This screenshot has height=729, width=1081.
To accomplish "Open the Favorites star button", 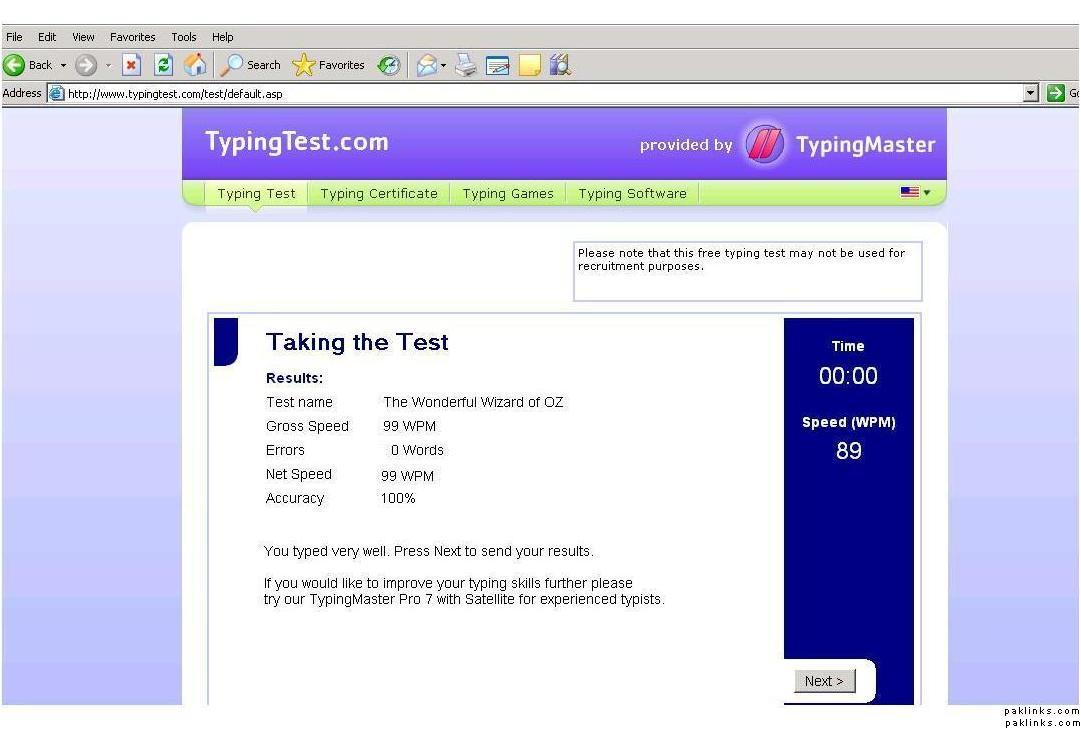I will pyautogui.click(x=329, y=65).
